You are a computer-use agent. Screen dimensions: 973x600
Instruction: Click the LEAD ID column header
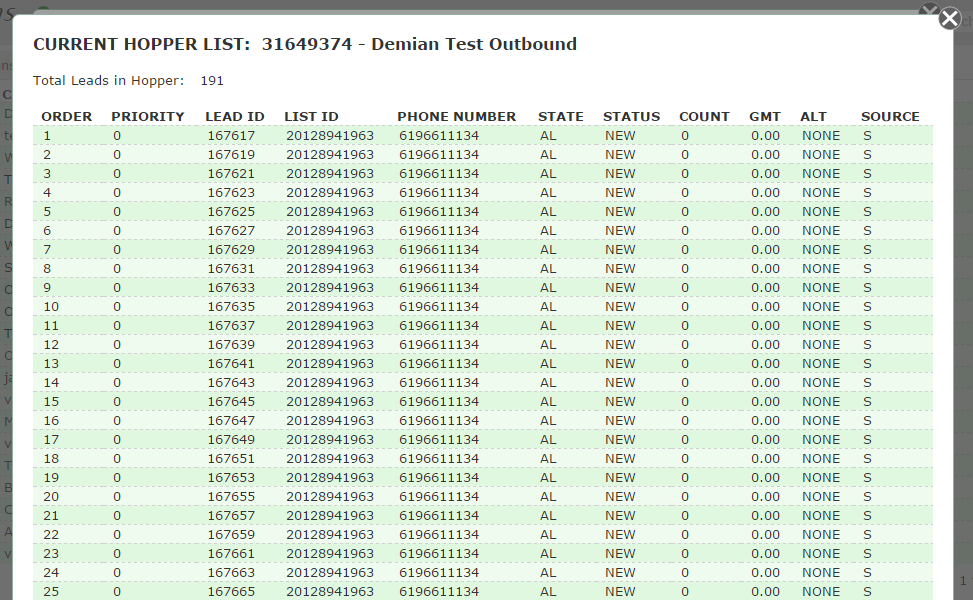coord(235,117)
